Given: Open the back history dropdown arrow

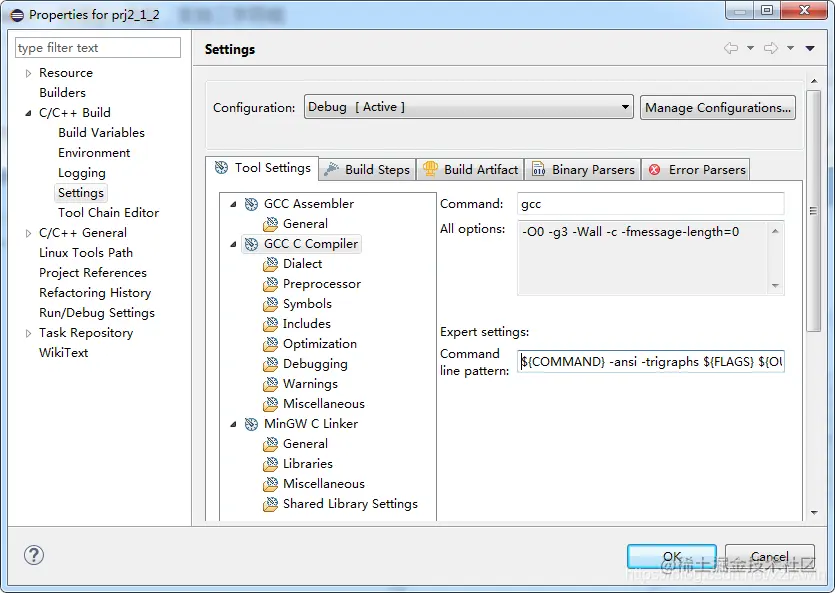Looking at the screenshot, I should click(x=750, y=48).
